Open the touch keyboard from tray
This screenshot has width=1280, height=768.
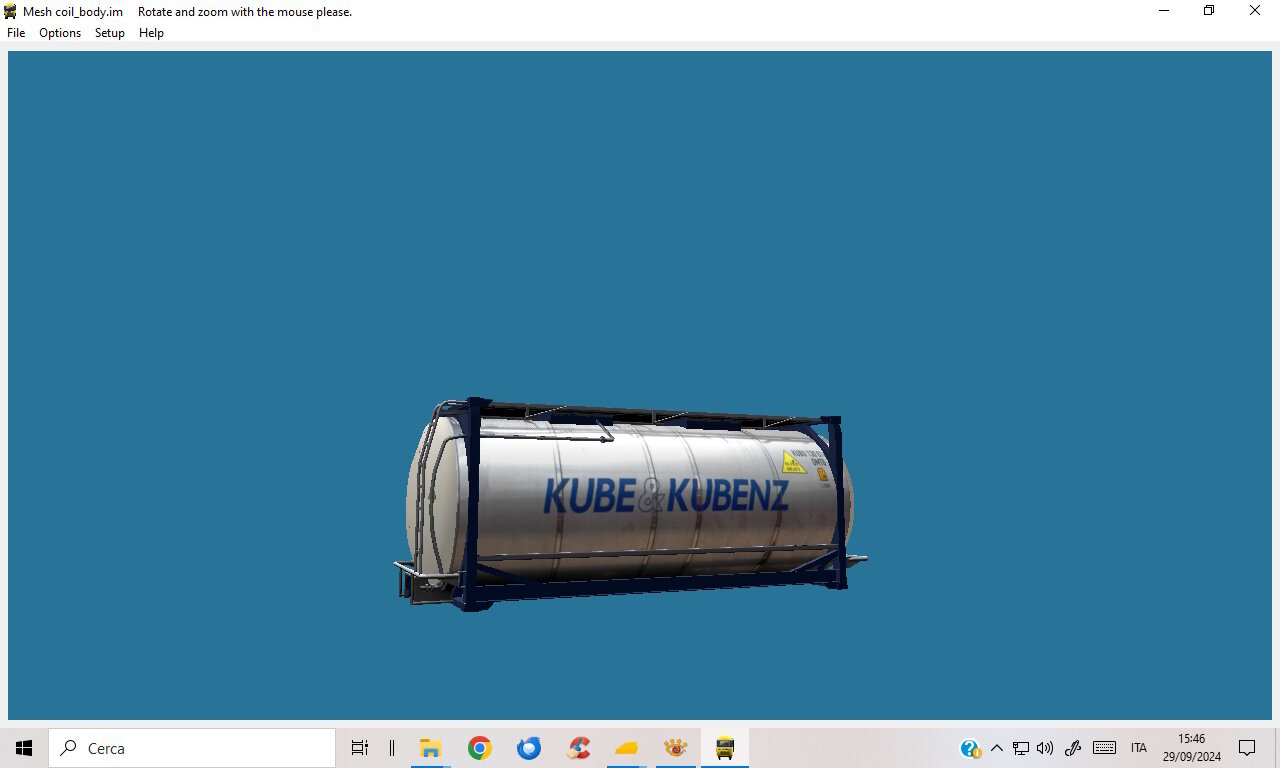pyautogui.click(x=1104, y=748)
